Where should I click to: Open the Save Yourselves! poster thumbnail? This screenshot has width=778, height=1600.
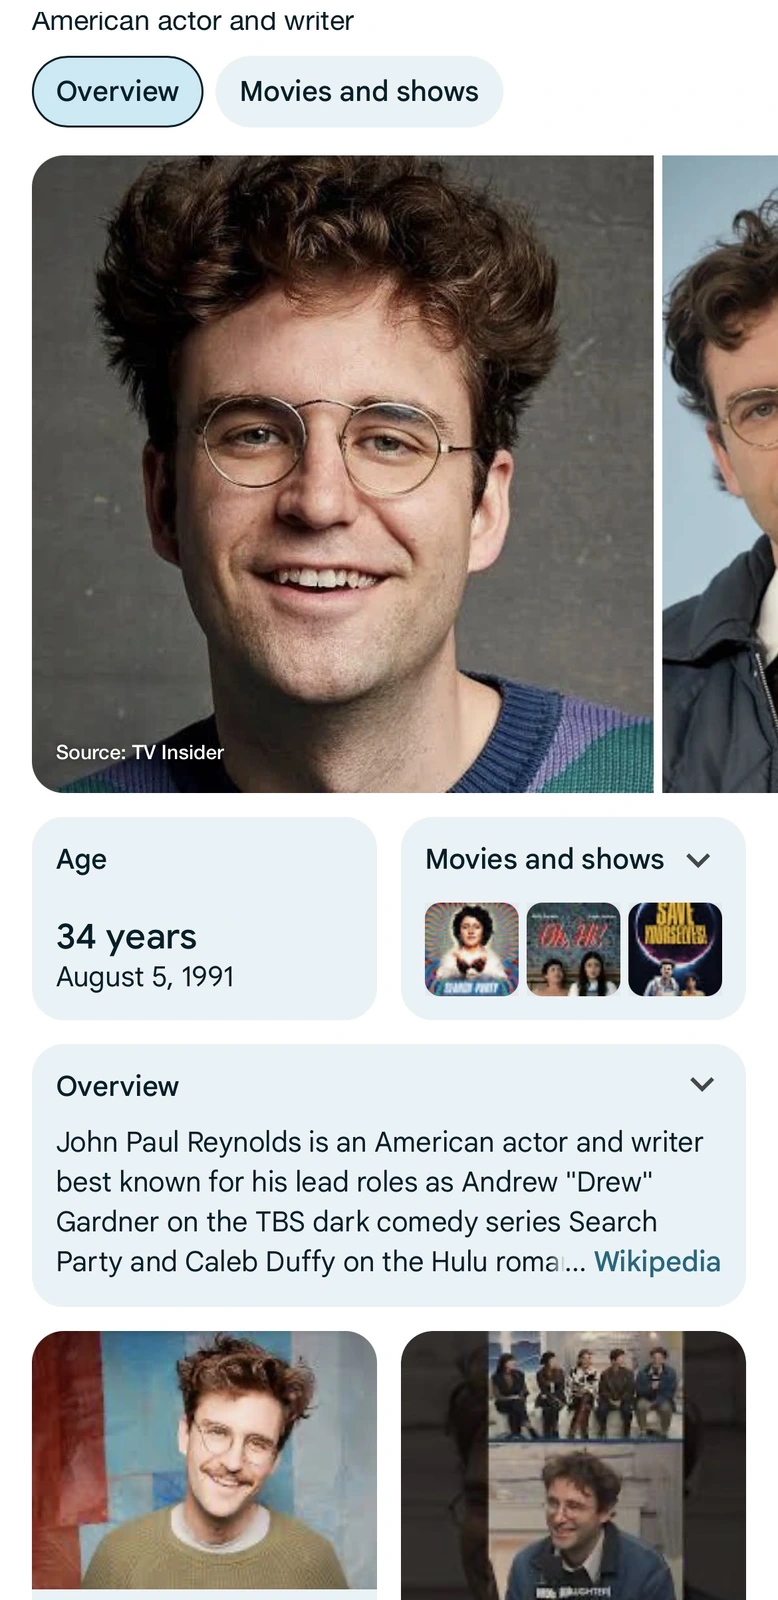[x=675, y=949]
